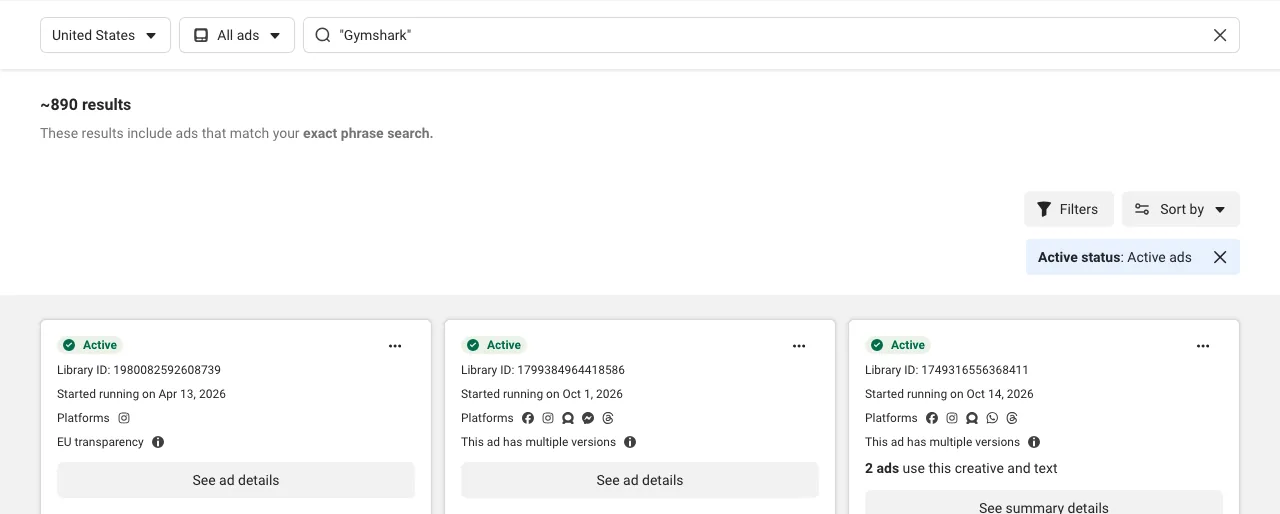Click the "~890 results" heading
This screenshot has width=1280, height=514.
coord(86,105)
